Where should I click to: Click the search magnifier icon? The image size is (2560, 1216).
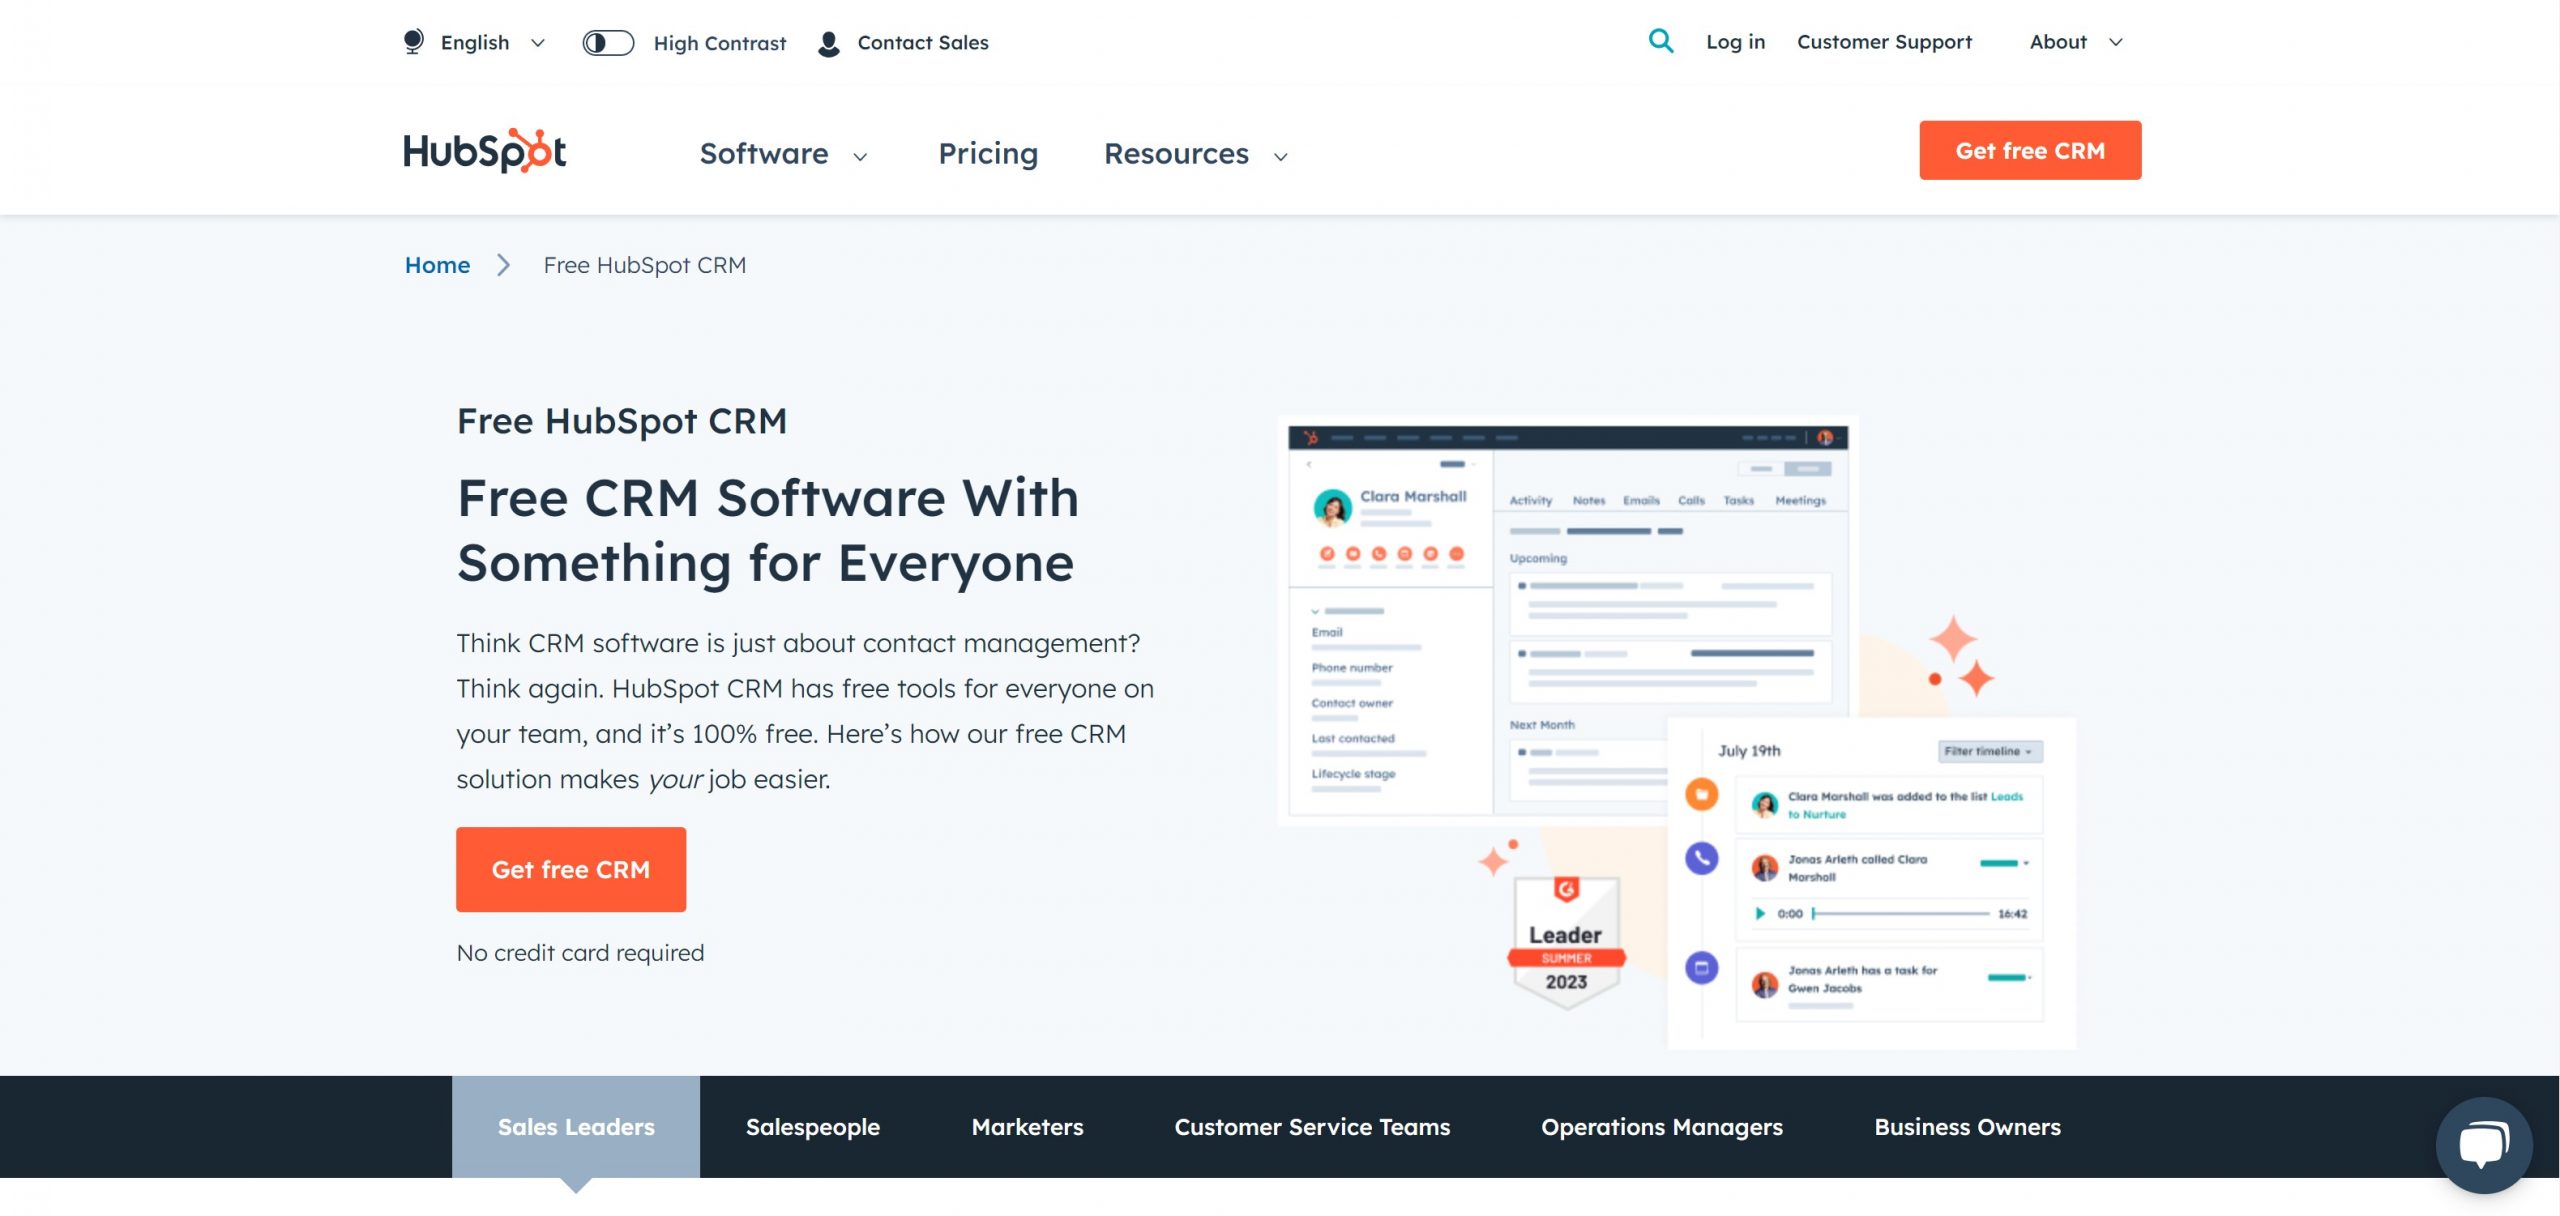1660,41
